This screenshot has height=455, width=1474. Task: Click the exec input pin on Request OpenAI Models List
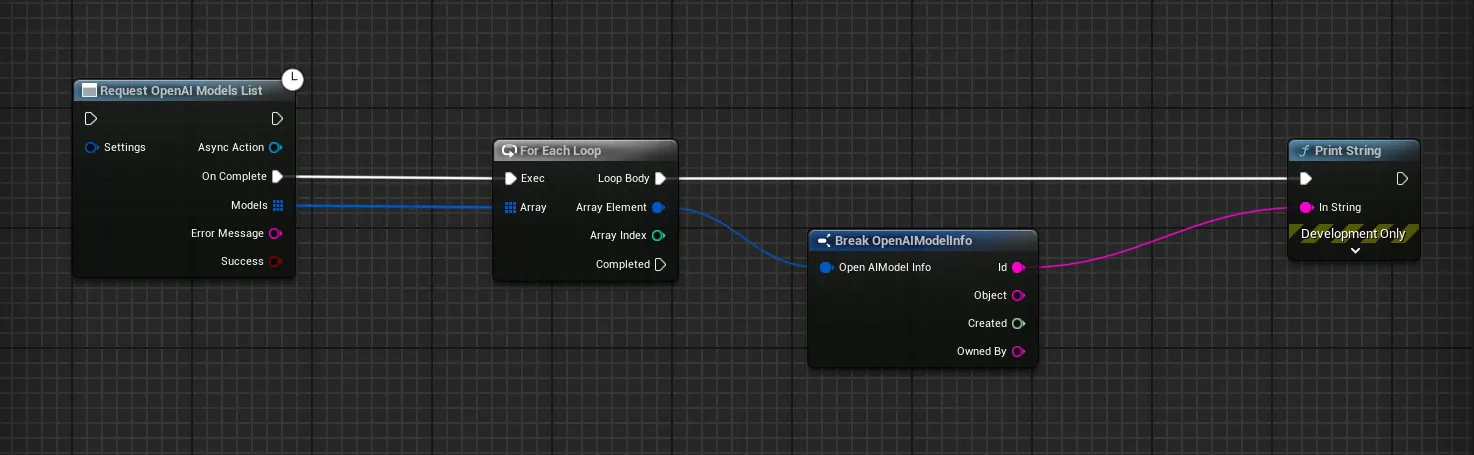coord(91,119)
